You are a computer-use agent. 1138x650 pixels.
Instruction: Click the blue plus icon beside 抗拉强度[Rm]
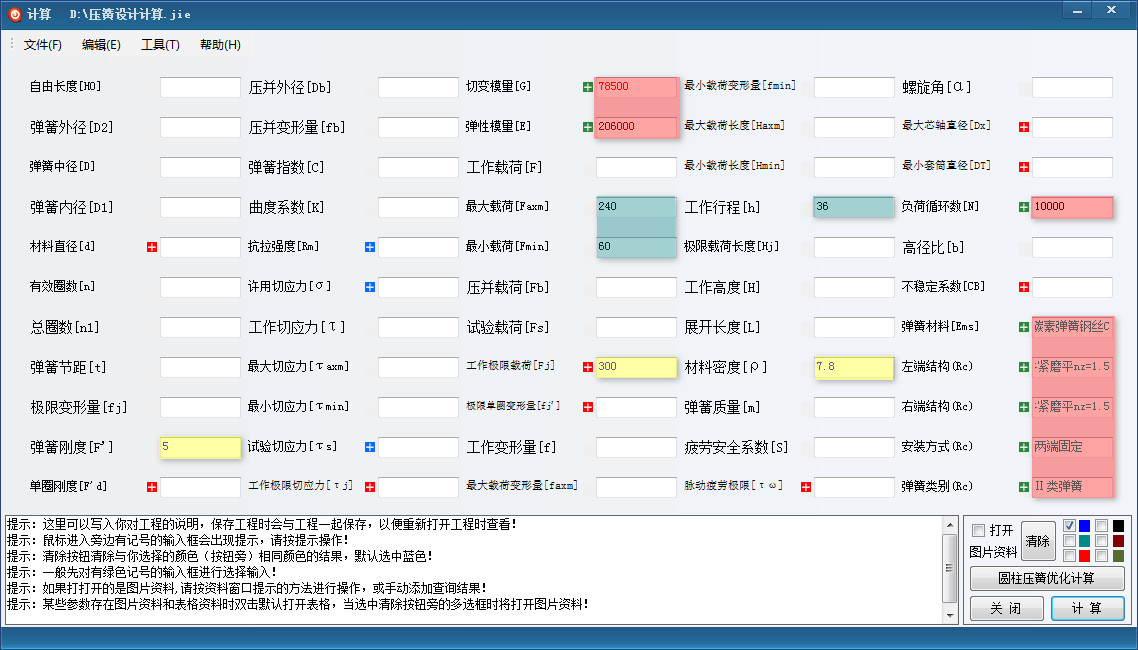[x=370, y=247]
